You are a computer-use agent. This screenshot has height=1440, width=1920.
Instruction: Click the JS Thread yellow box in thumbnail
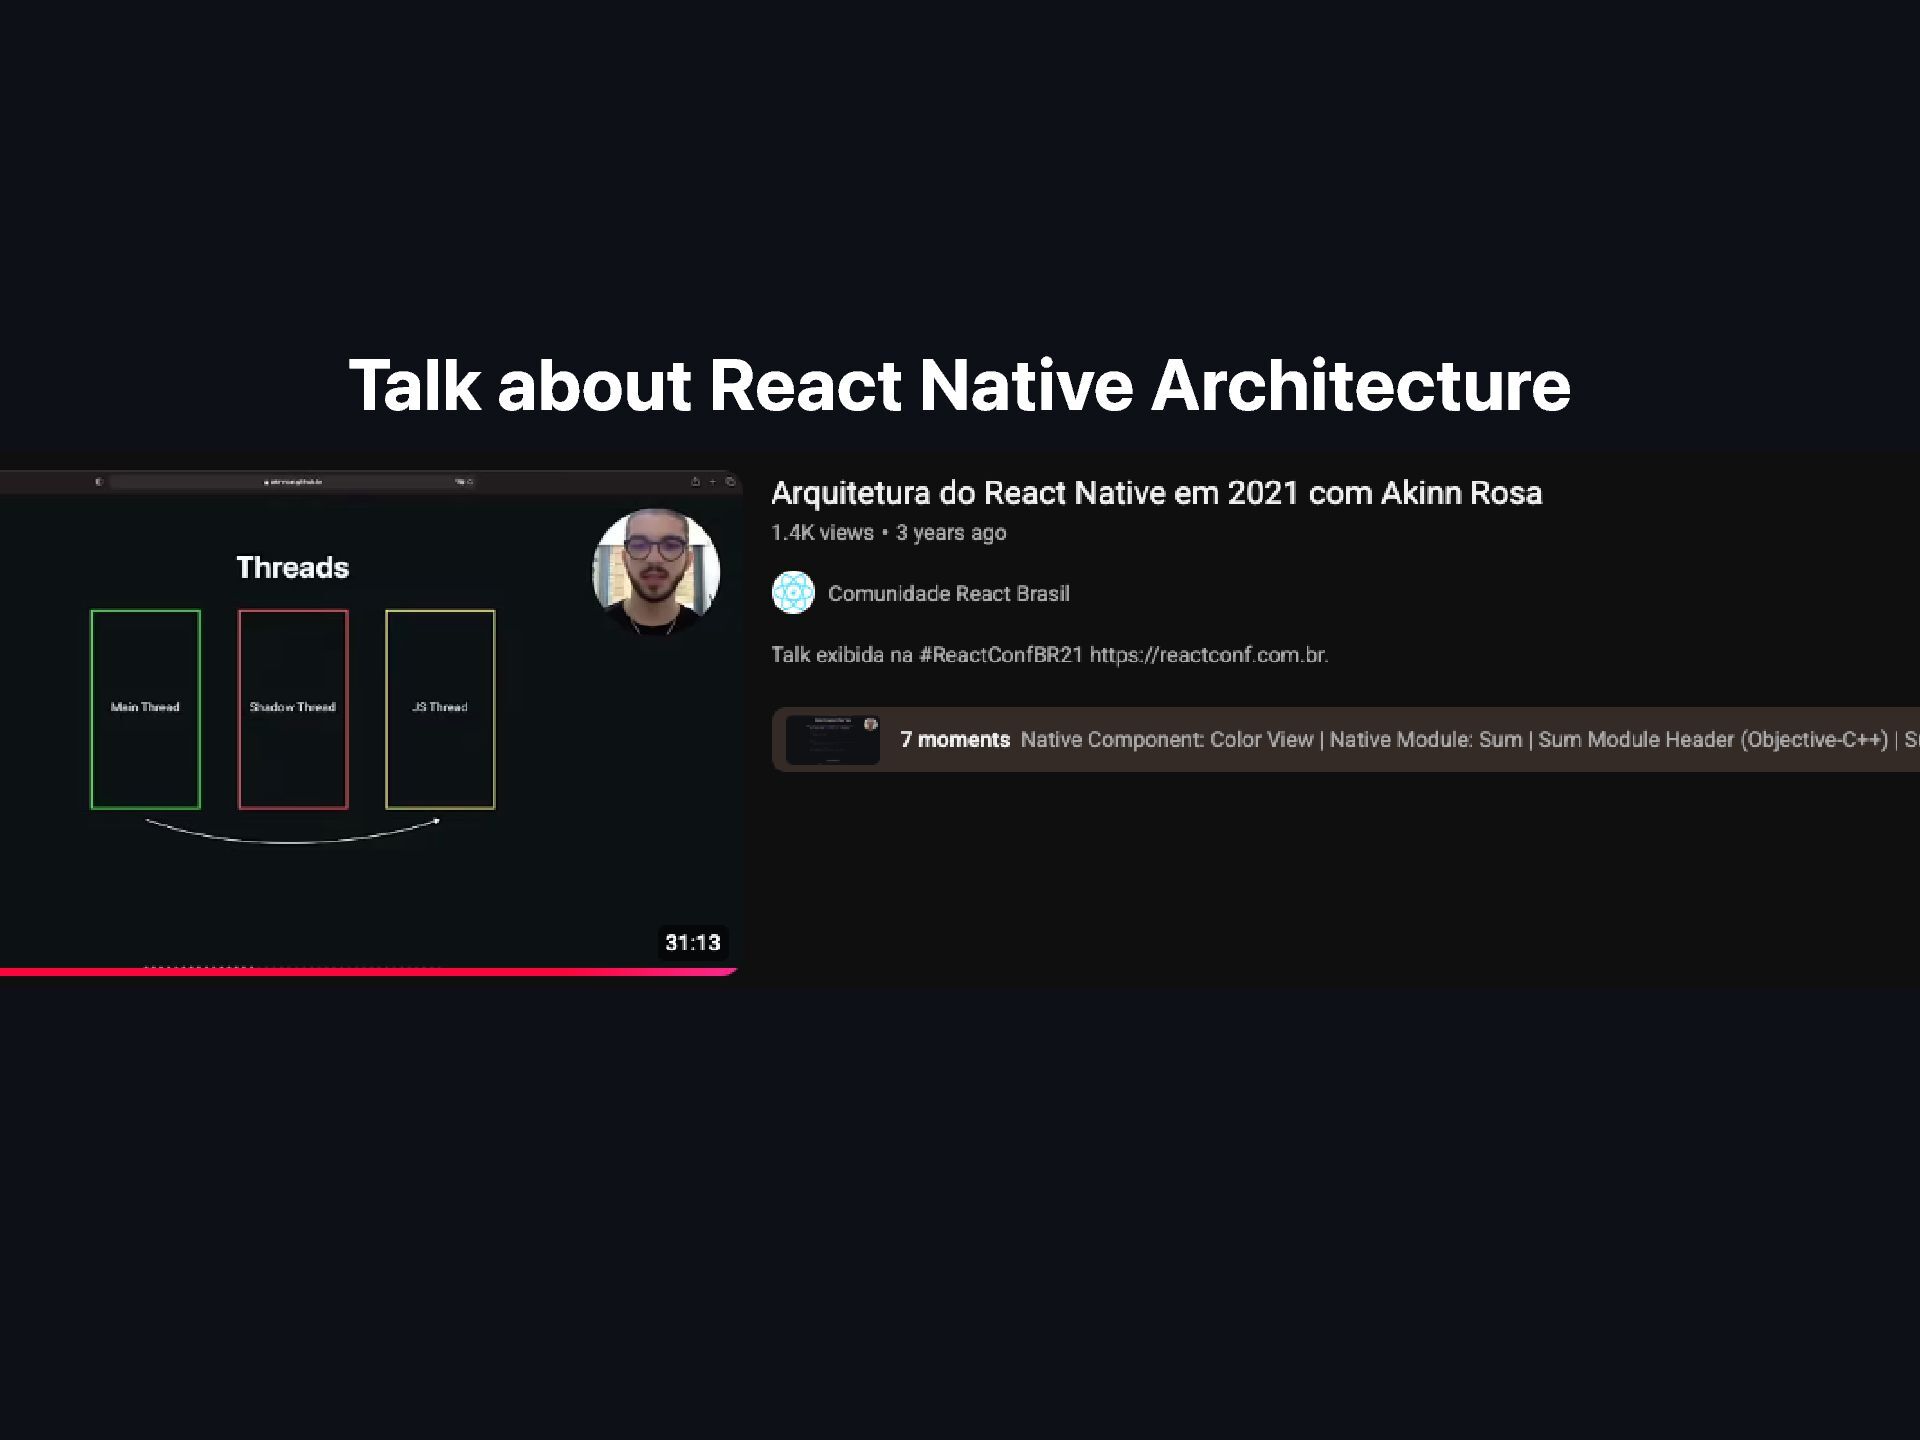440,709
